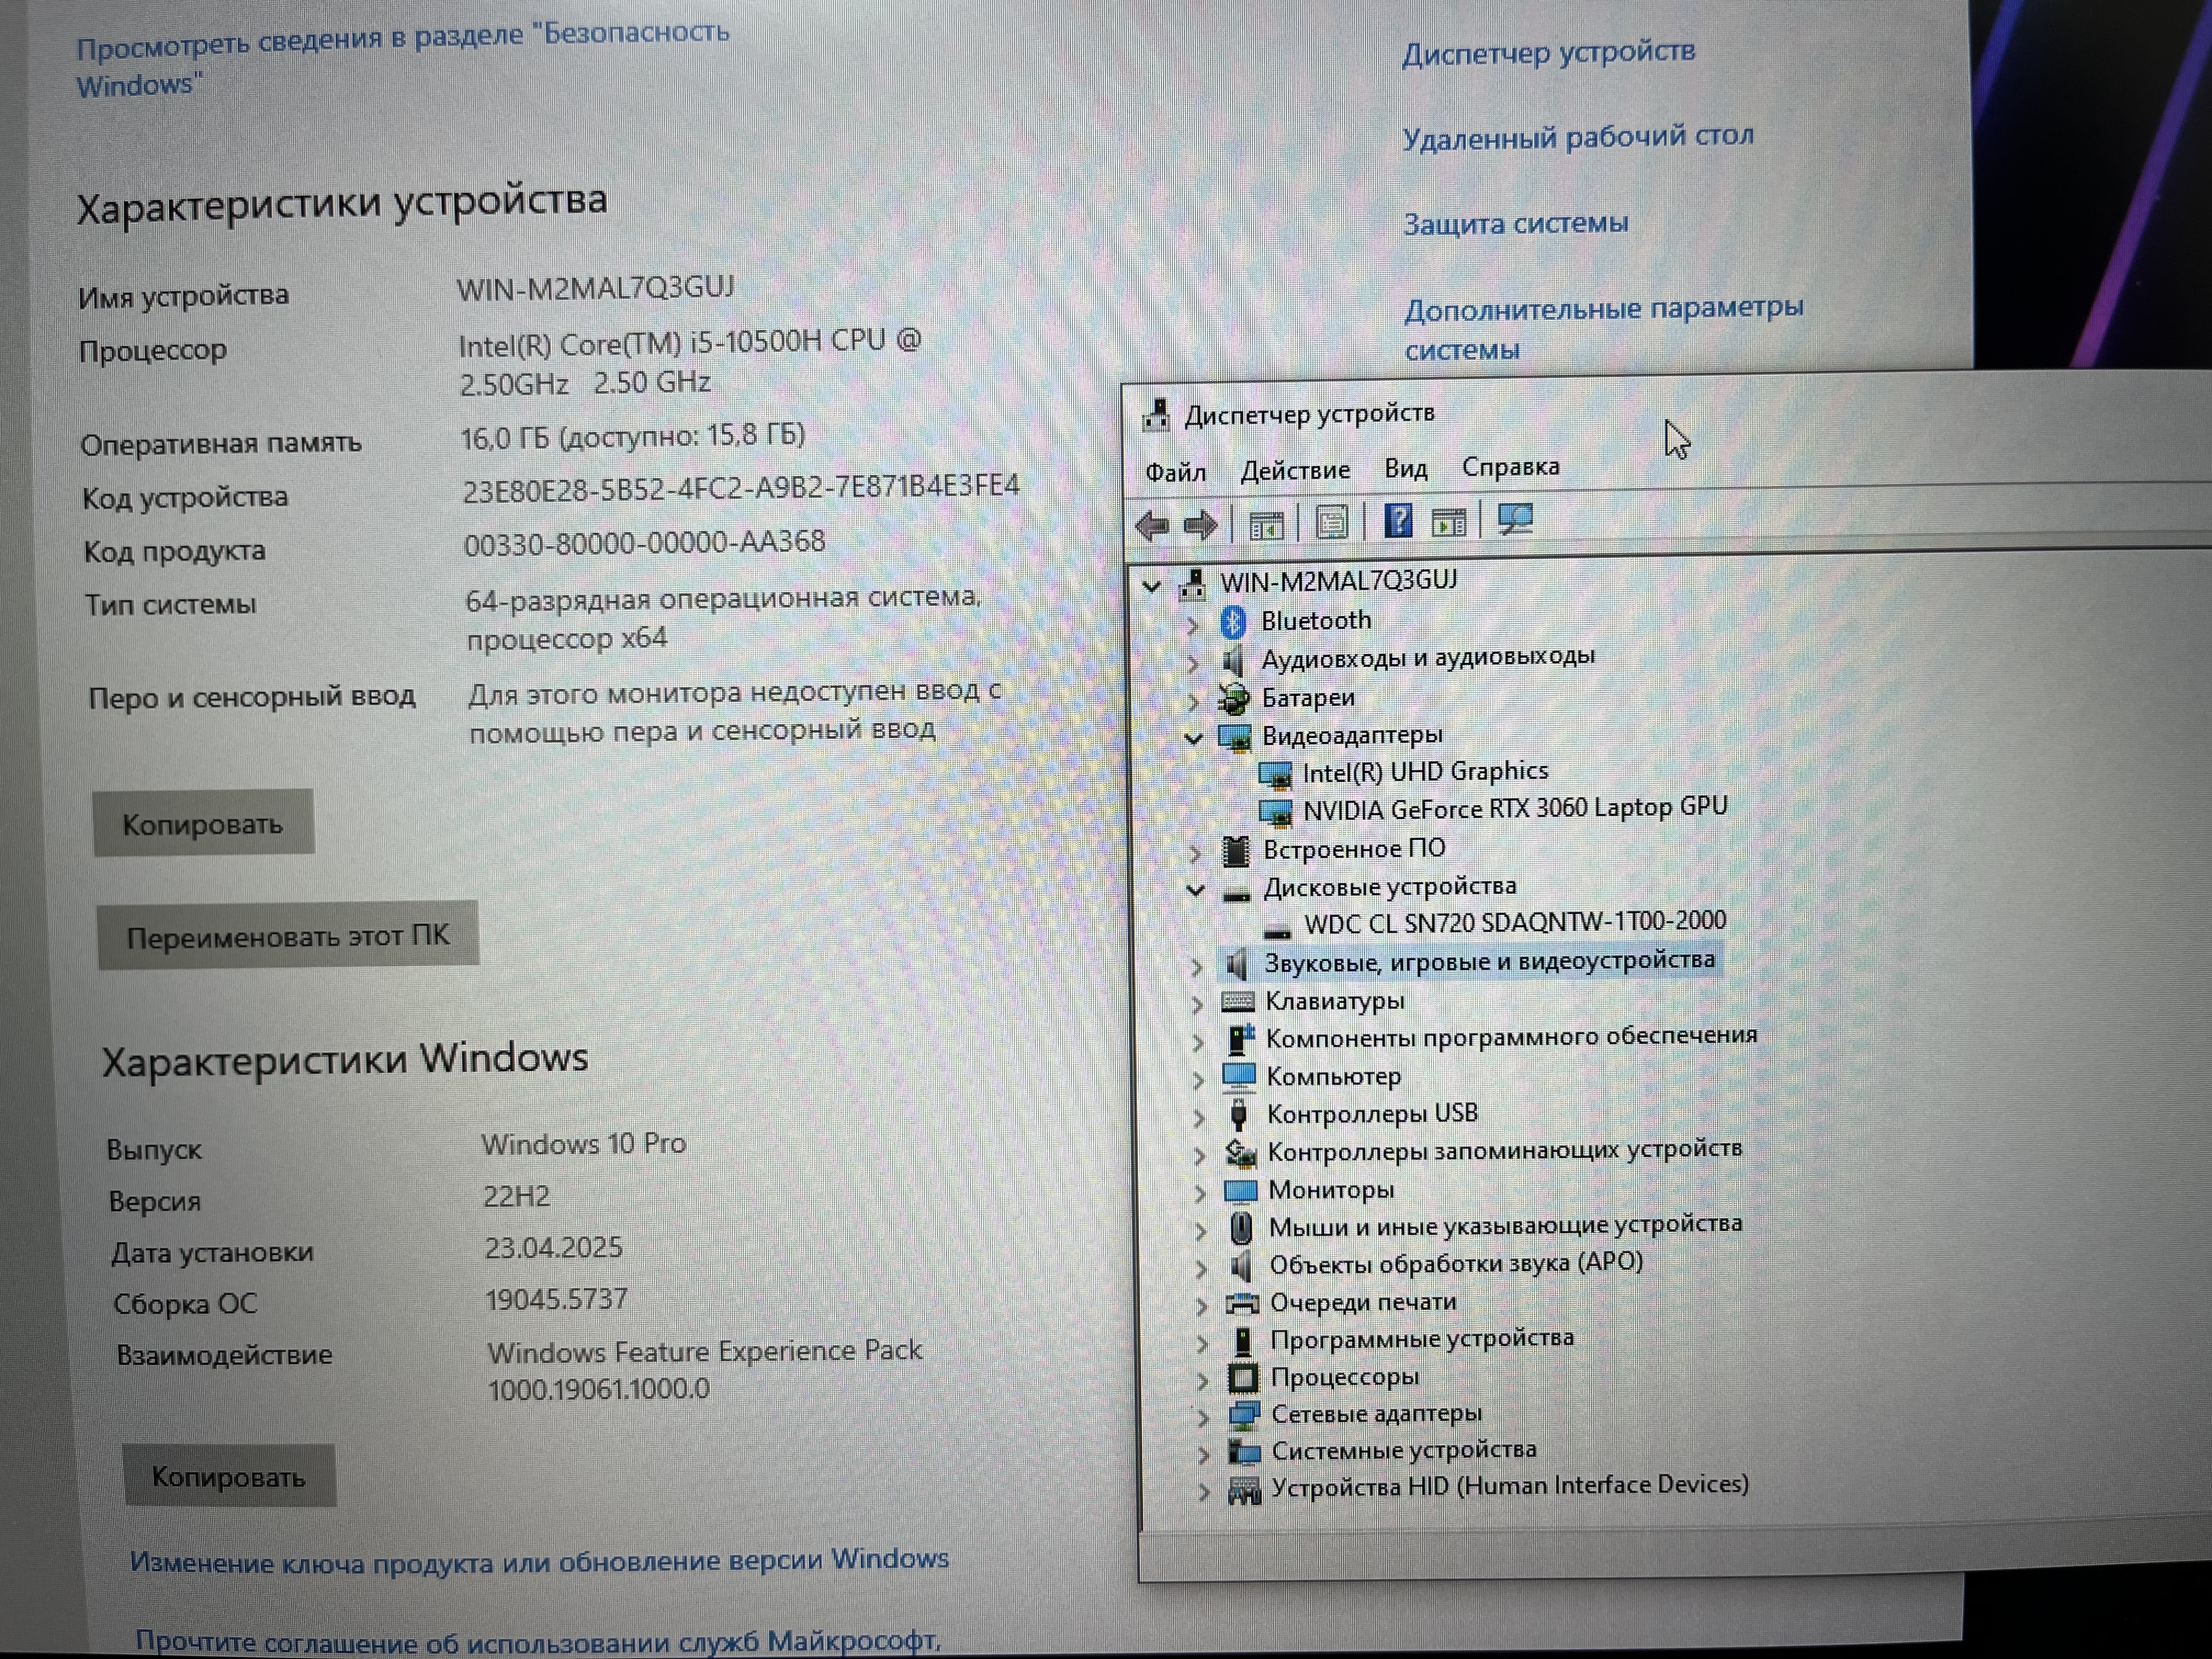This screenshot has height=1659, width=2212.
Task: Click the Переименовать этот ПК button
Action: tap(288, 936)
